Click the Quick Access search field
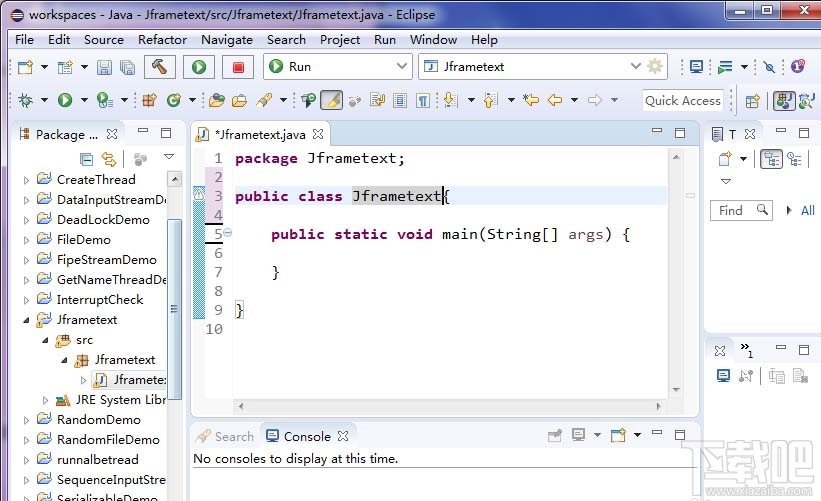The image size is (821, 501). [683, 100]
